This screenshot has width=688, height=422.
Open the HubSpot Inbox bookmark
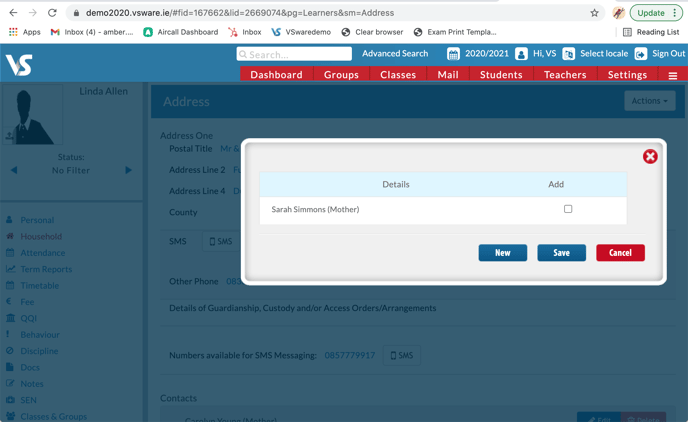coord(245,32)
